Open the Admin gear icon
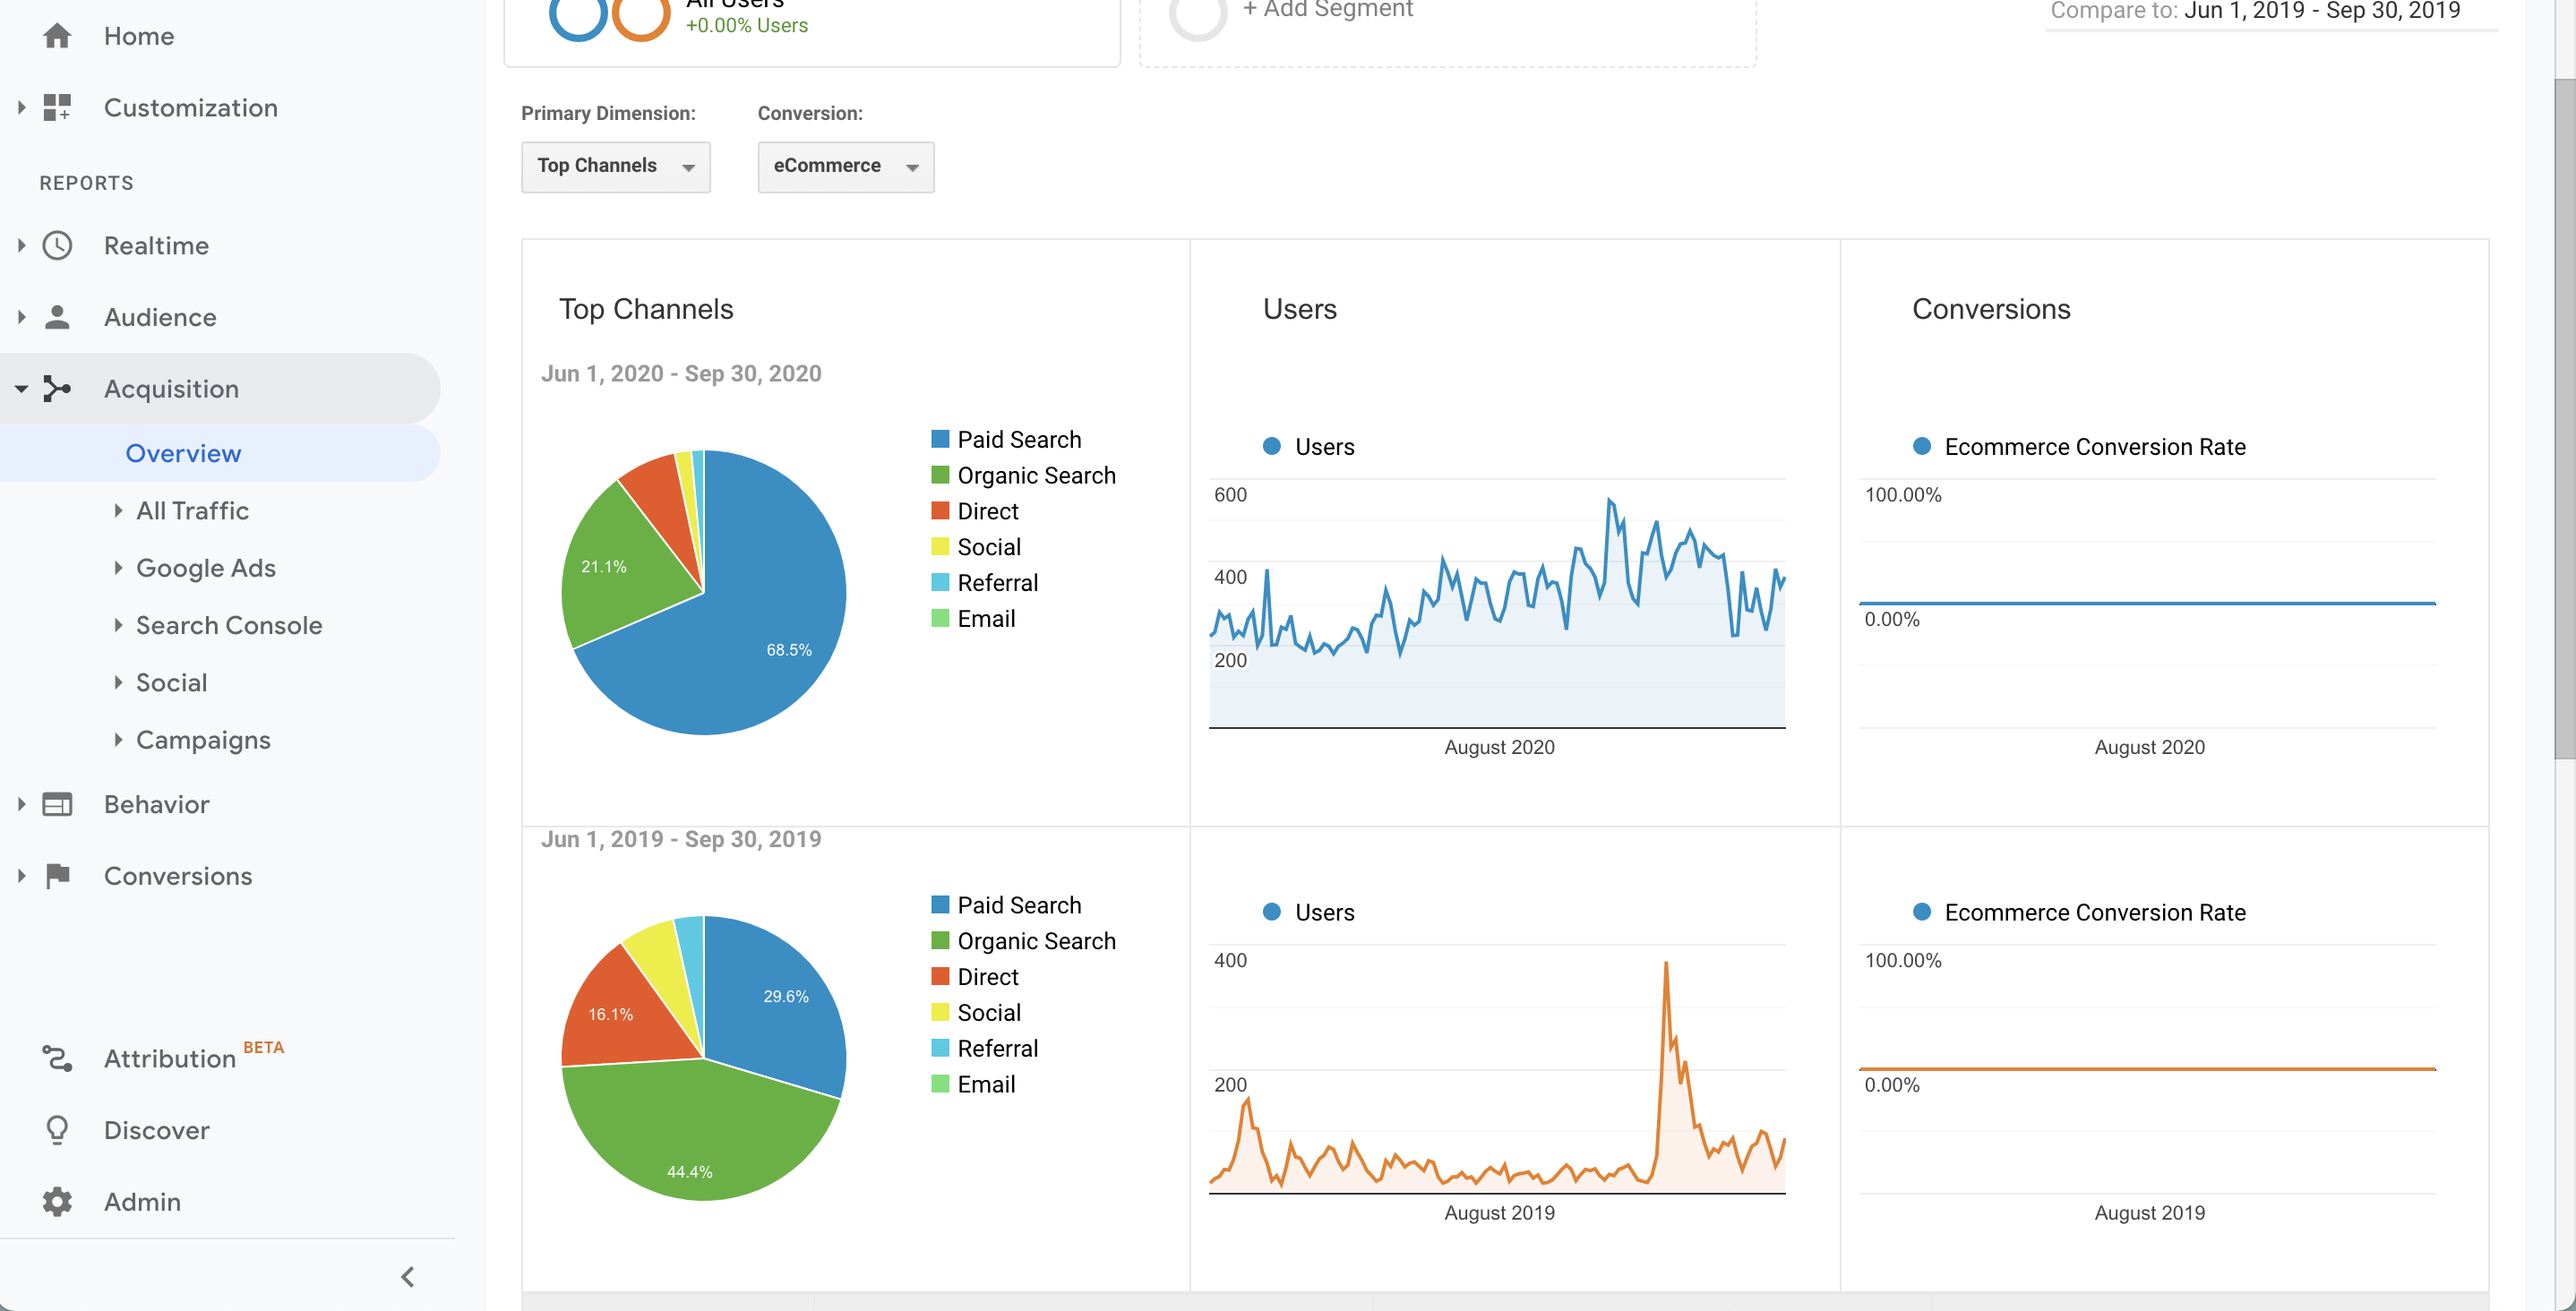Image resolution: width=2576 pixels, height=1311 pixels. click(57, 1202)
